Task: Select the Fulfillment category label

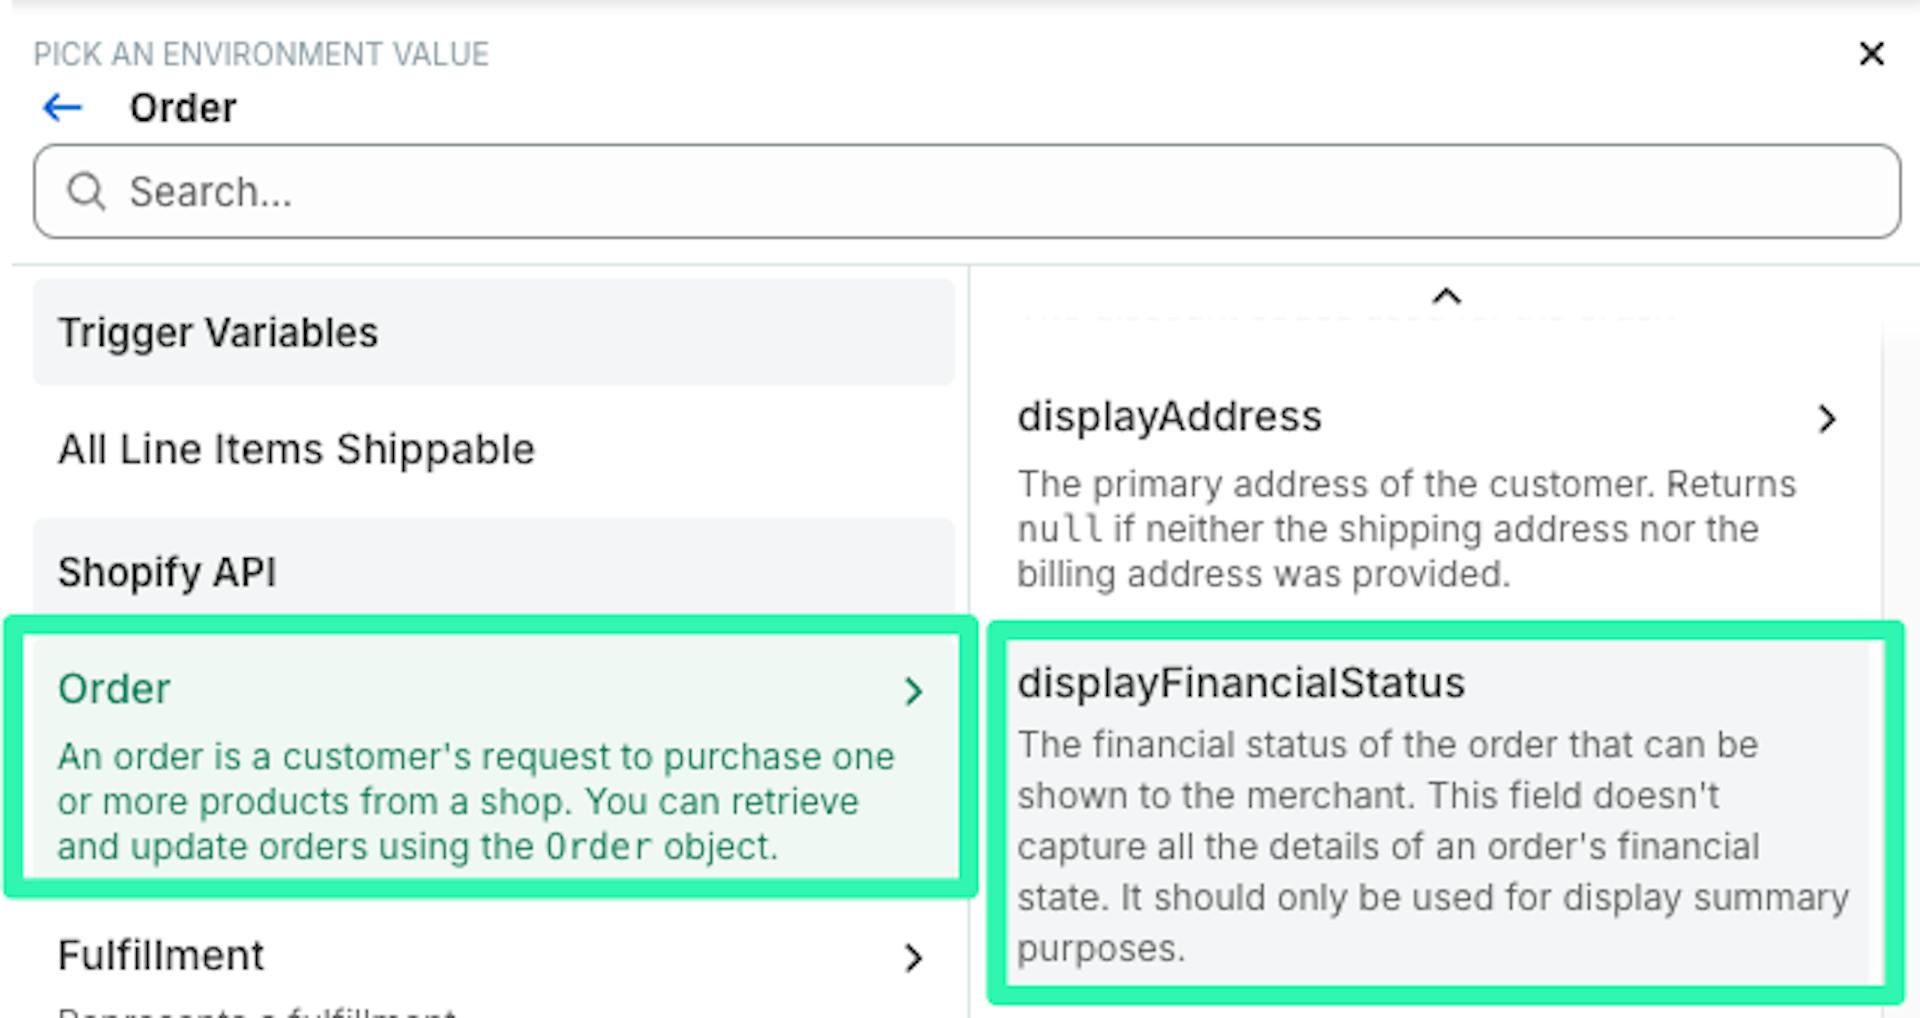Action: tap(161, 956)
